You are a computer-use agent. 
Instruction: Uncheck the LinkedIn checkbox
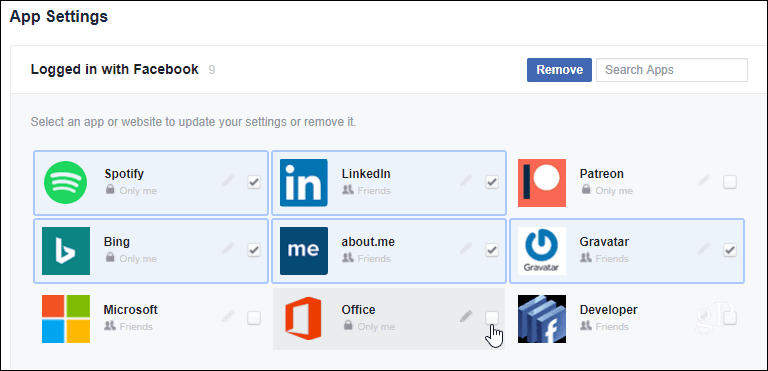click(492, 182)
